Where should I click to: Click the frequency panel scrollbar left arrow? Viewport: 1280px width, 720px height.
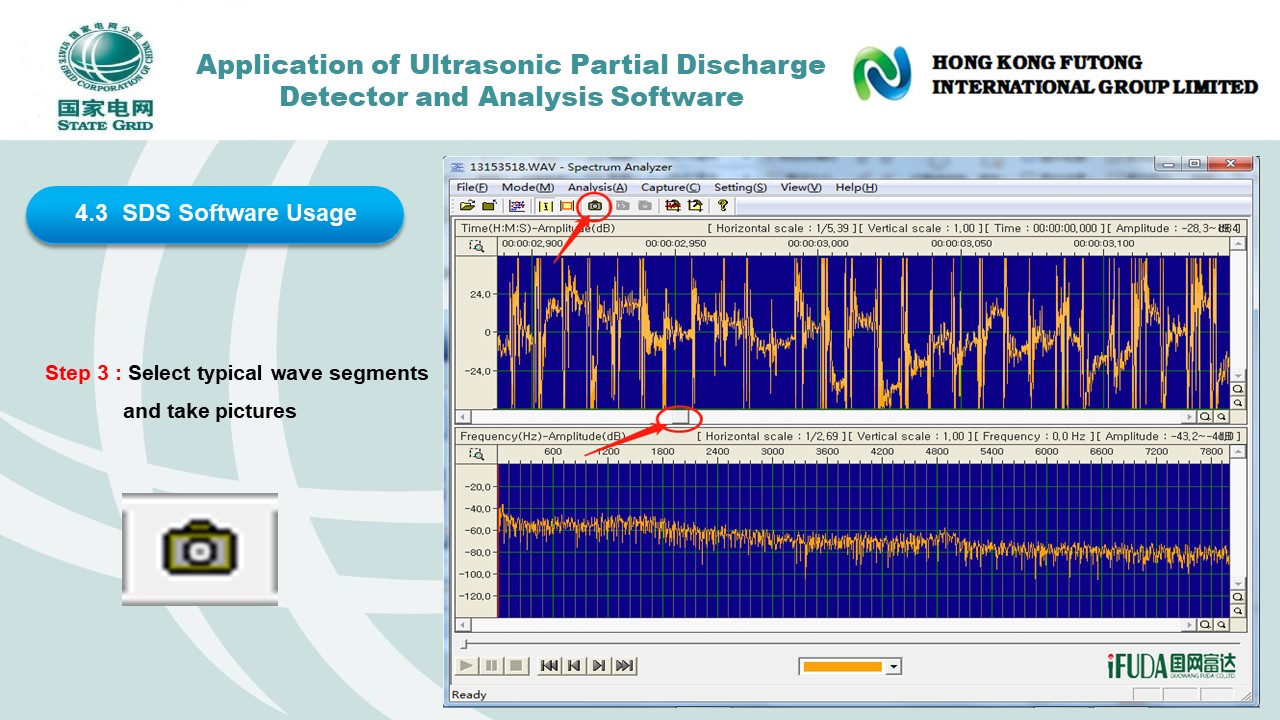click(x=462, y=625)
